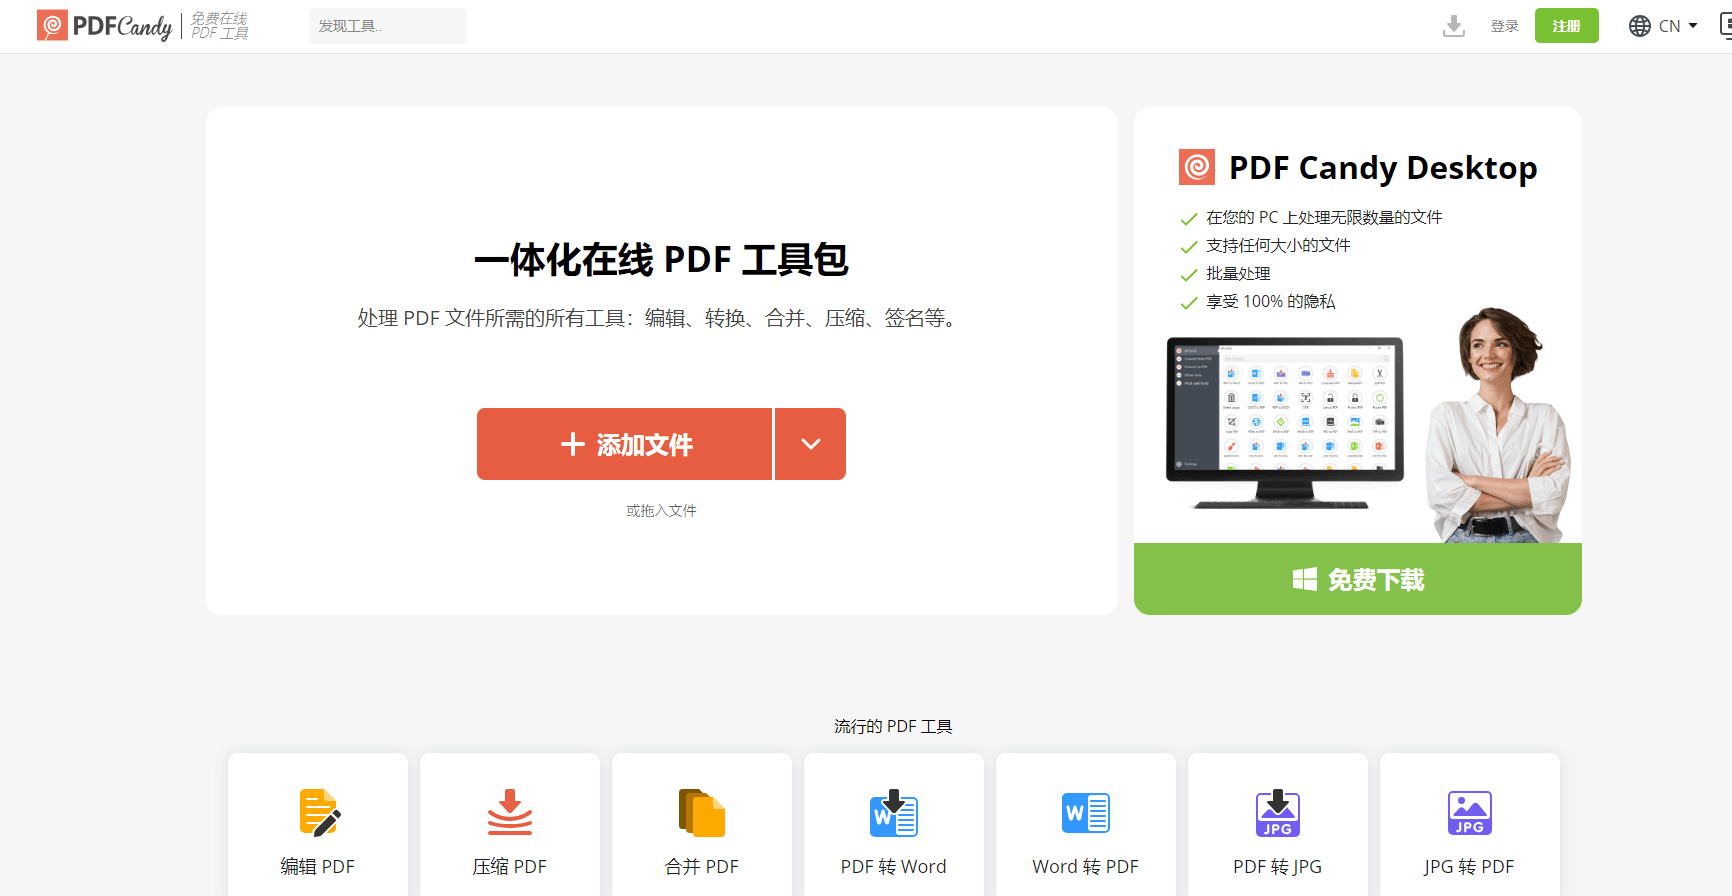This screenshot has width=1732, height=896.
Task: Open the 合并 PDF tool icon
Action: [702, 813]
